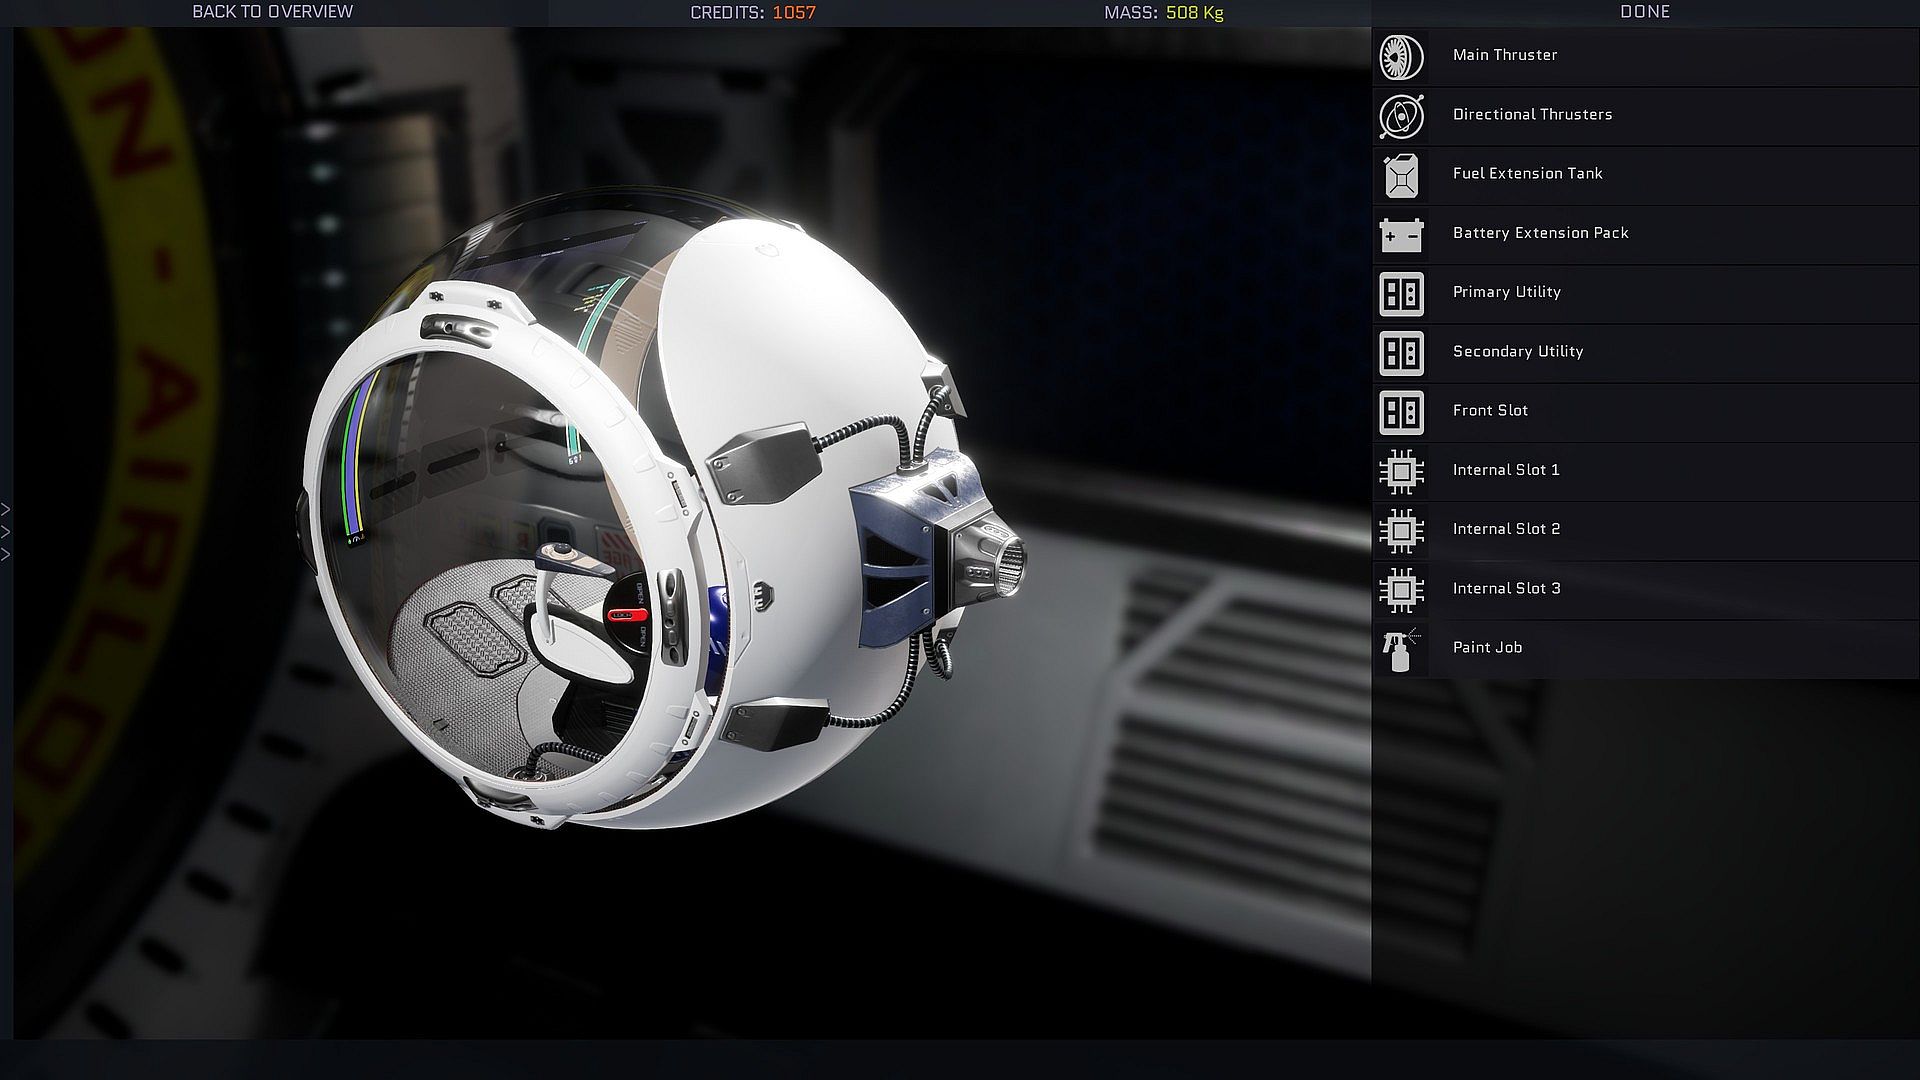
Task: Click the Paint Job spray bottle icon
Action: click(x=1401, y=650)
